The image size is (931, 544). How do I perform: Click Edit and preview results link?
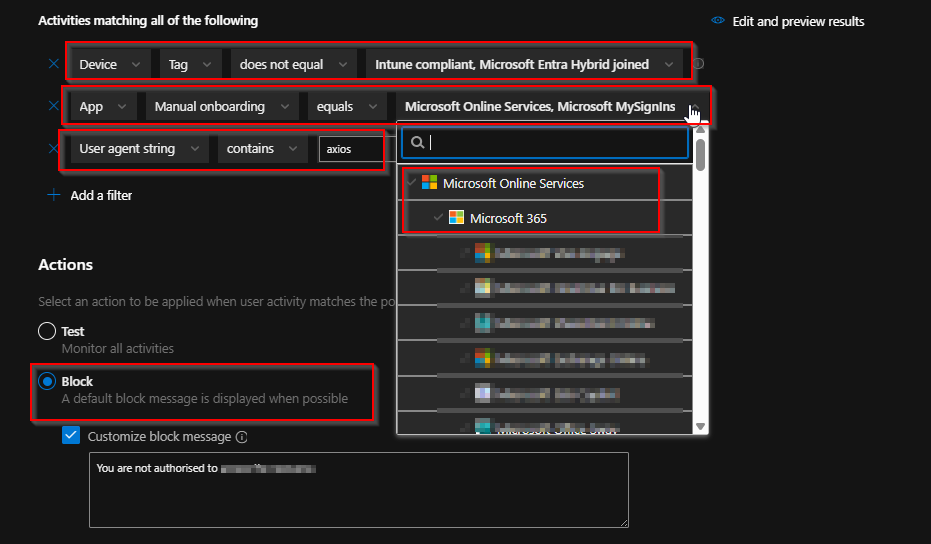(x=798, y=21)
